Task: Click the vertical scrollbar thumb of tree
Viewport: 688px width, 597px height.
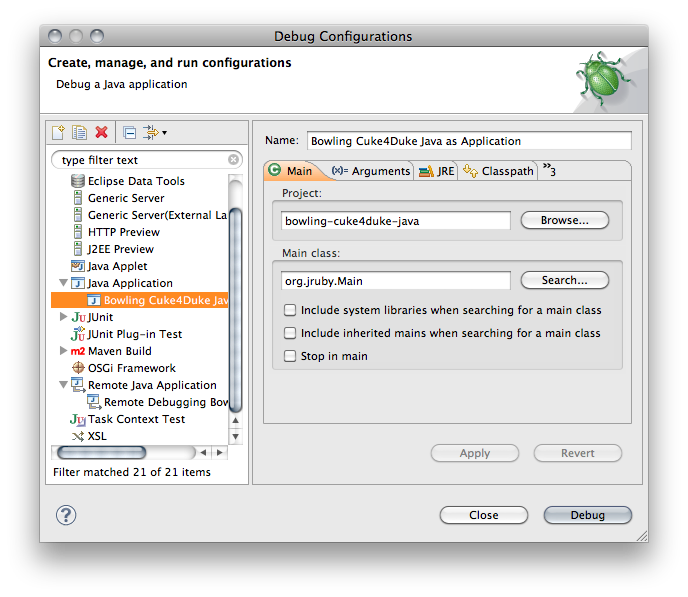Action: point(236,310)
